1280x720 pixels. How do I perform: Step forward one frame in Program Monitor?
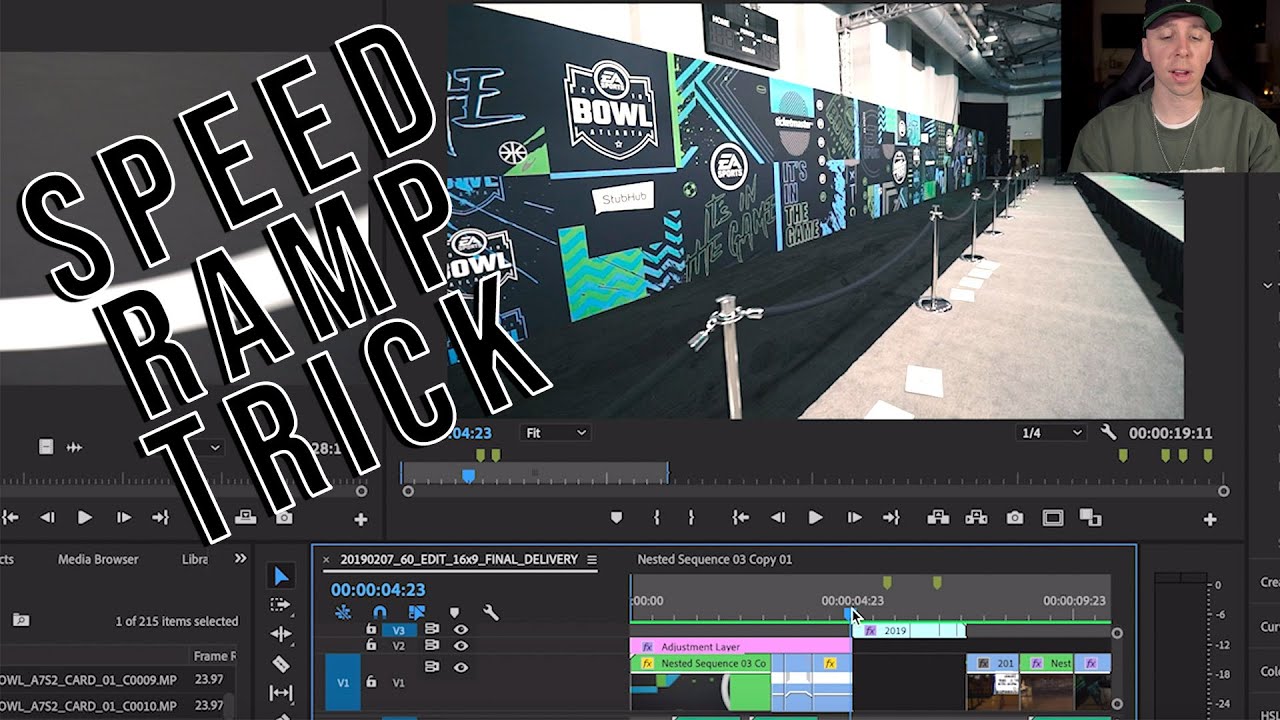(854, 517)
